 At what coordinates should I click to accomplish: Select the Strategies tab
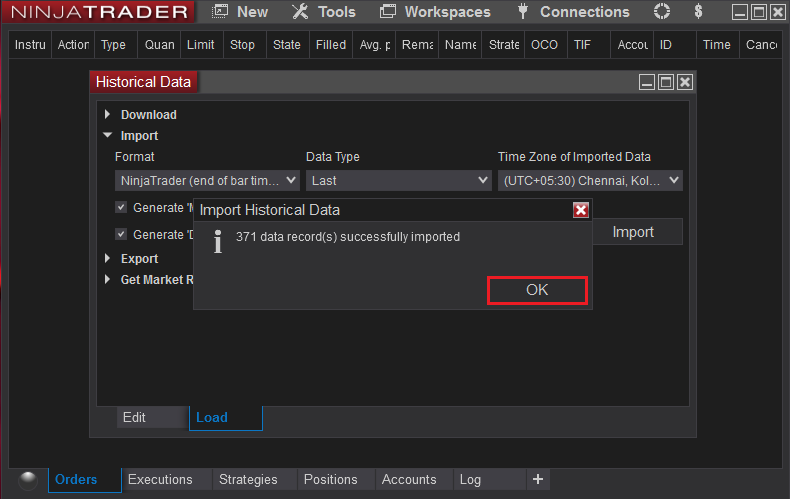pyautogui.click(x=254, y=479)
